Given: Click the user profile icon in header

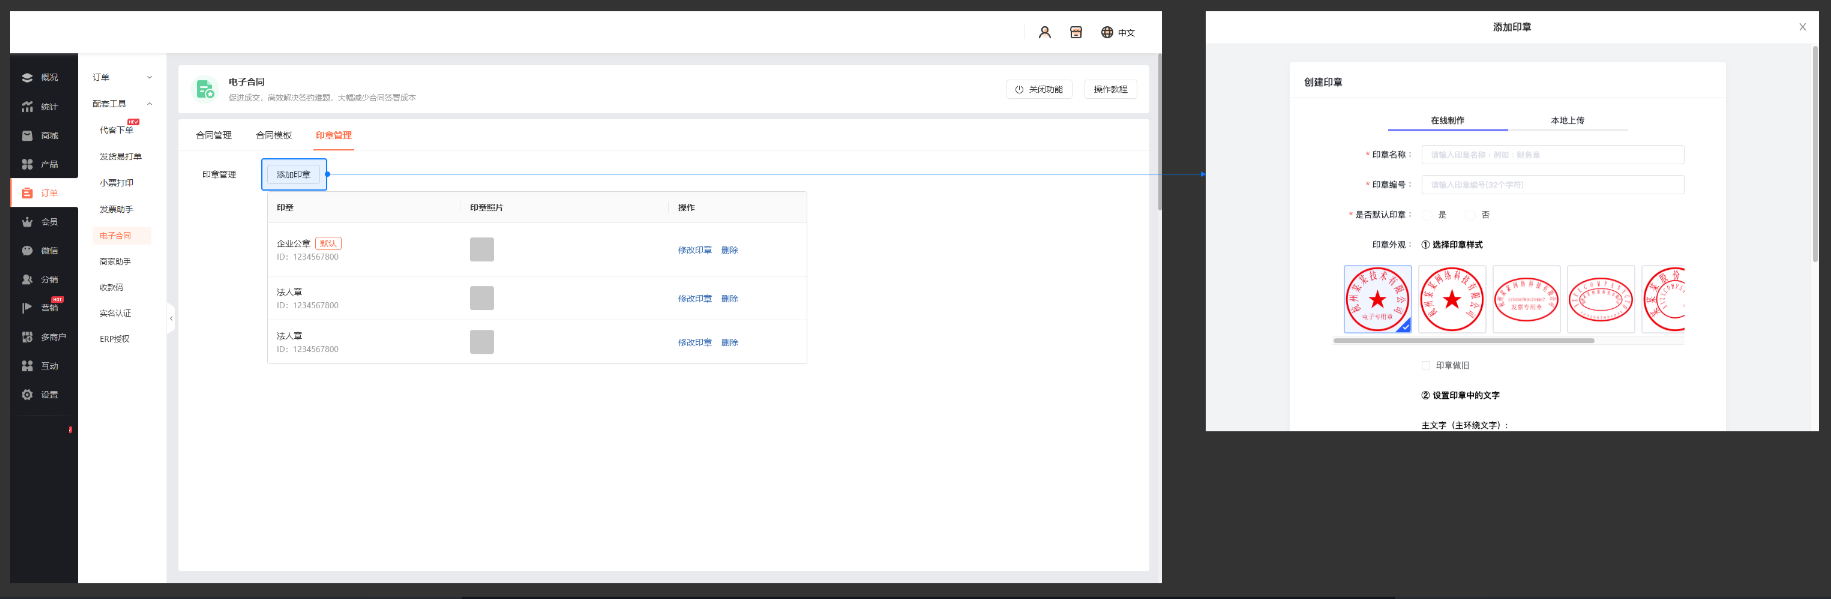Looking at the screenshot, I should pyautogui.click(x=1045, y=32).
